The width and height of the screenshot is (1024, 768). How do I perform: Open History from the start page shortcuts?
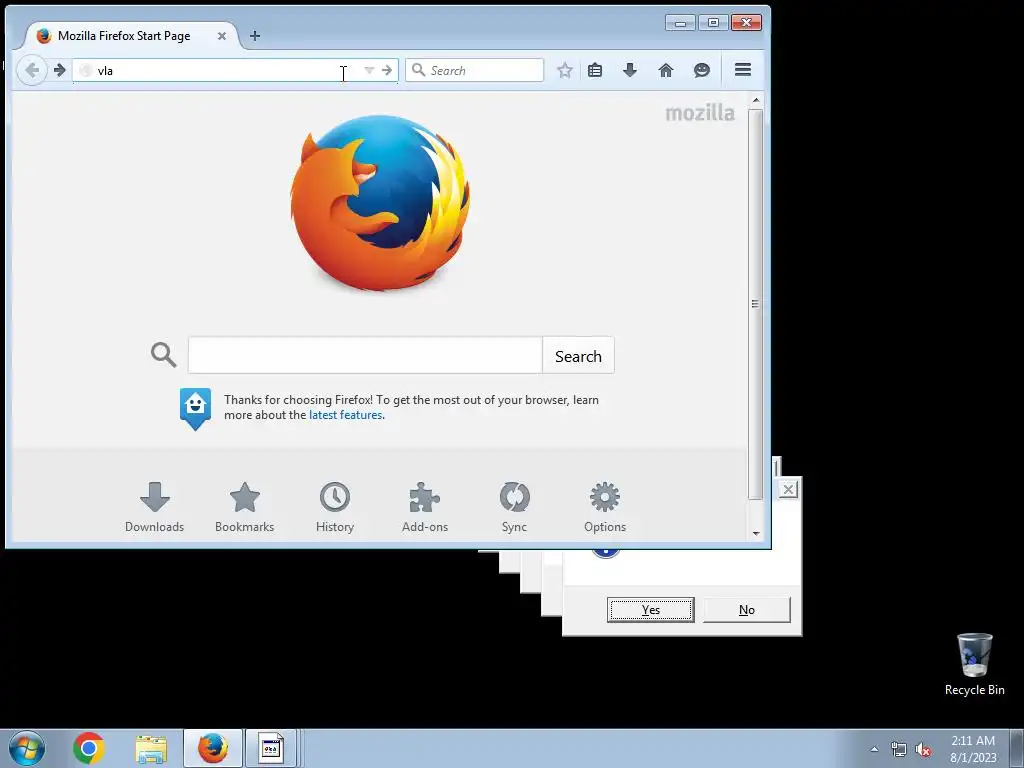pyautogui.click(x=334, y=507)
